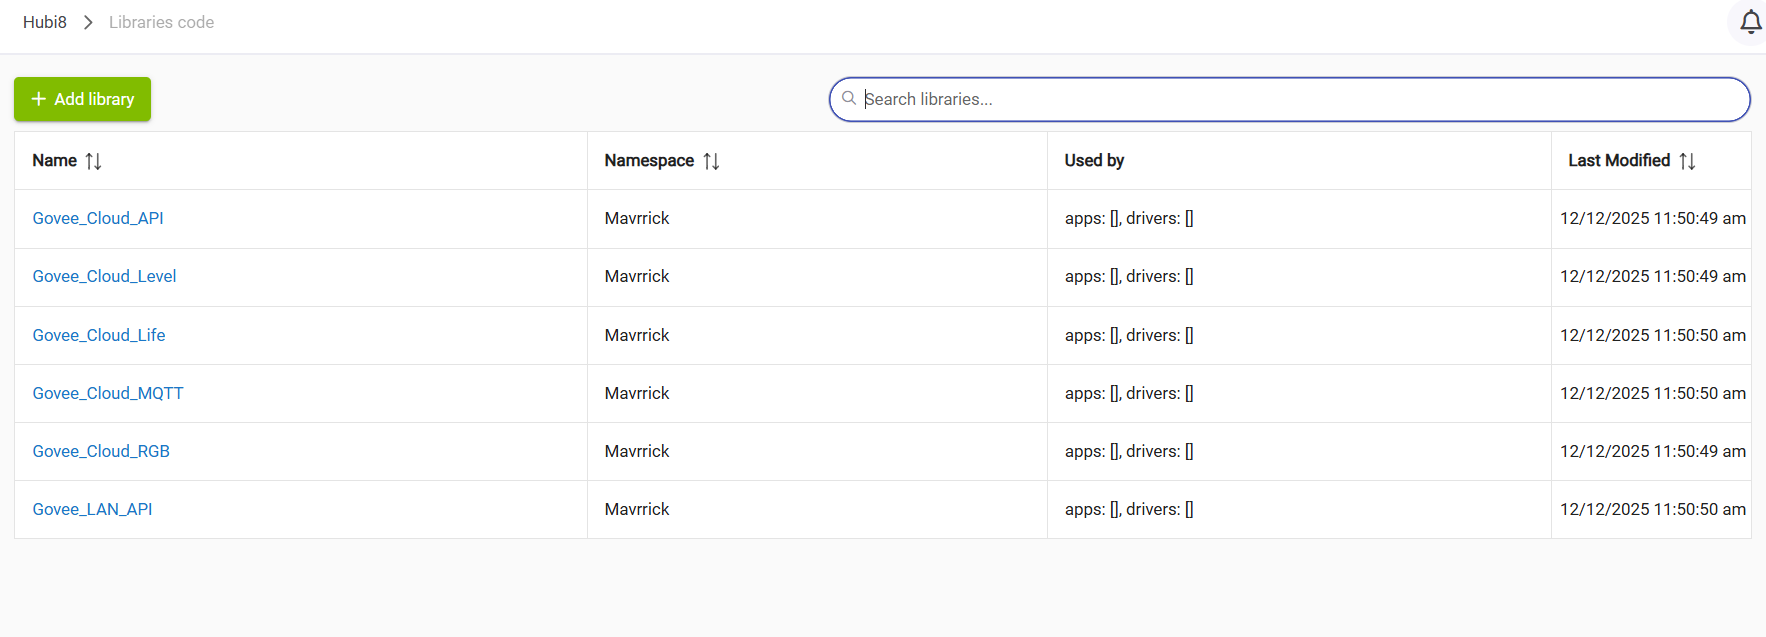Open the Govee_Cloud_MQTT library

[108, 393]
